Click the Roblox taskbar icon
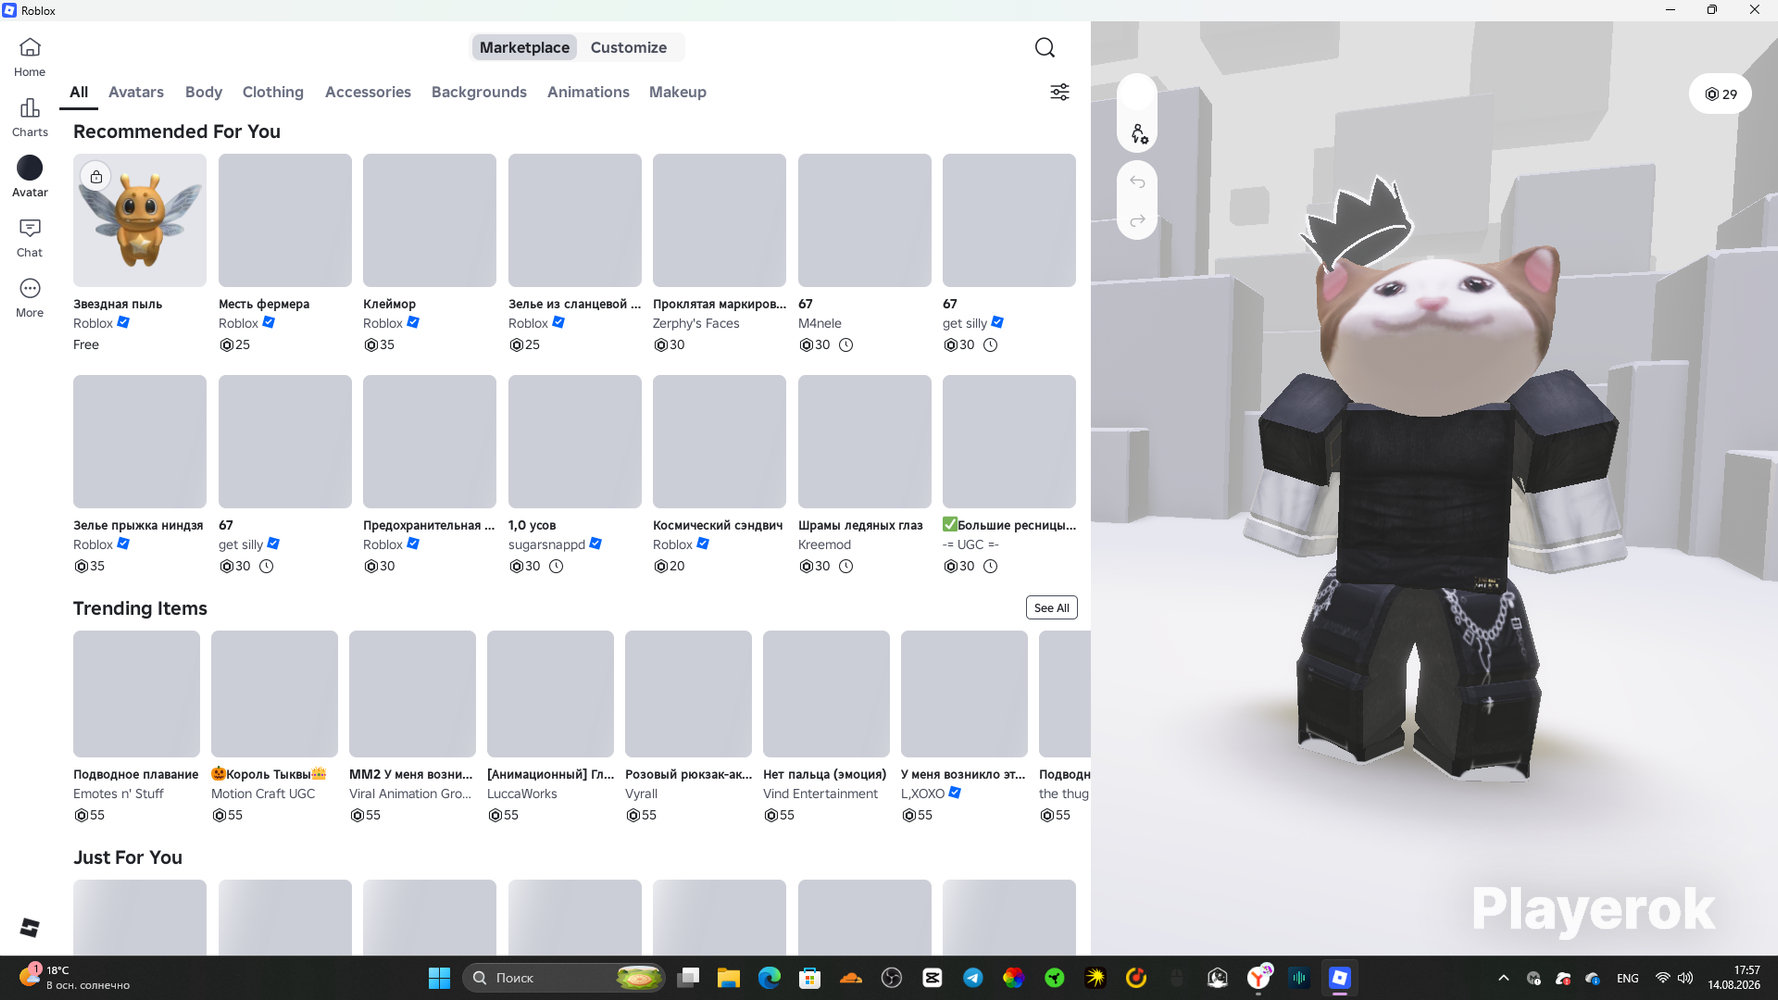This screenshot has height=1000, width=1778. point(1340,978)
